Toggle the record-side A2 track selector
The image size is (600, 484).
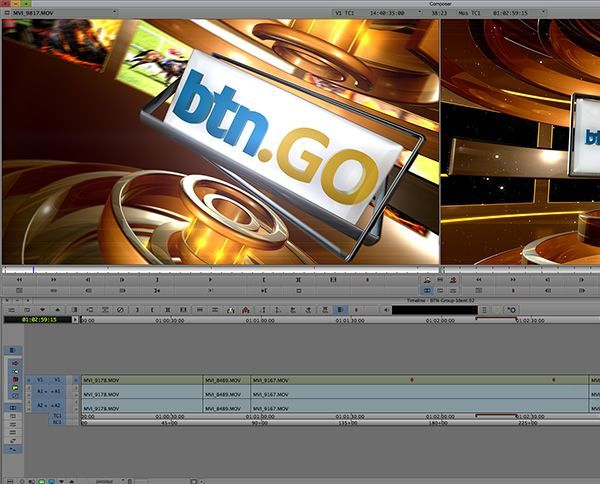click(x=57, y=406)
